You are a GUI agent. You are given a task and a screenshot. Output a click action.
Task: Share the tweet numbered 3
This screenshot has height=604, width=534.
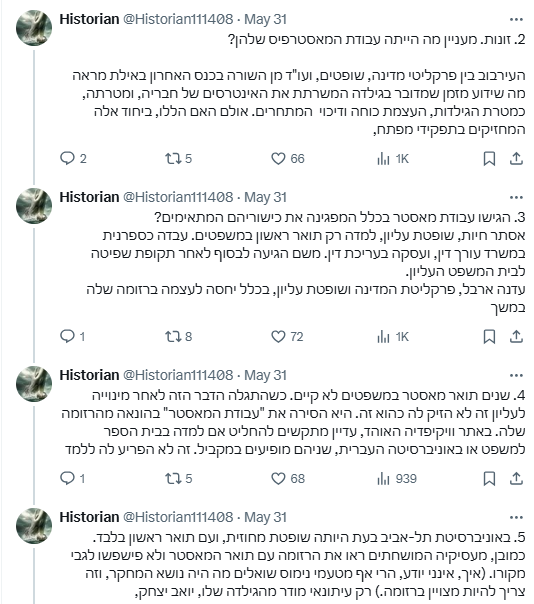[x=516, y=337]
